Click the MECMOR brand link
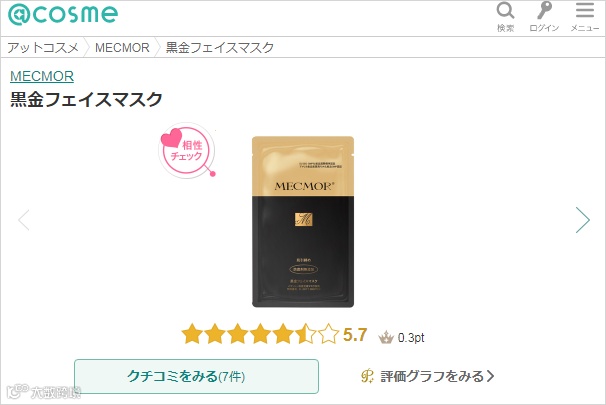Viewport: 606px width, 405px height. [x=42, y=76]
